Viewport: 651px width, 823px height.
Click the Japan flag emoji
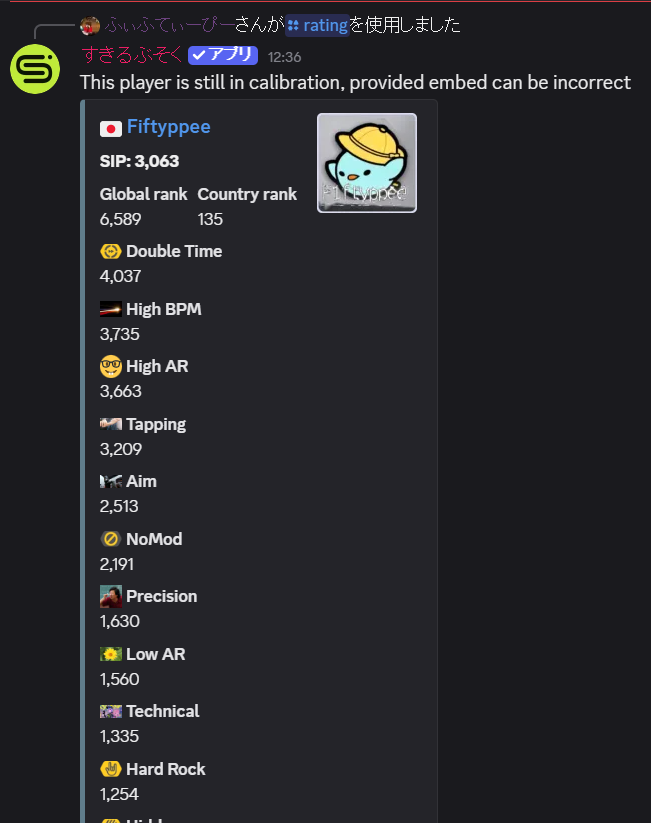pos(111,129)
